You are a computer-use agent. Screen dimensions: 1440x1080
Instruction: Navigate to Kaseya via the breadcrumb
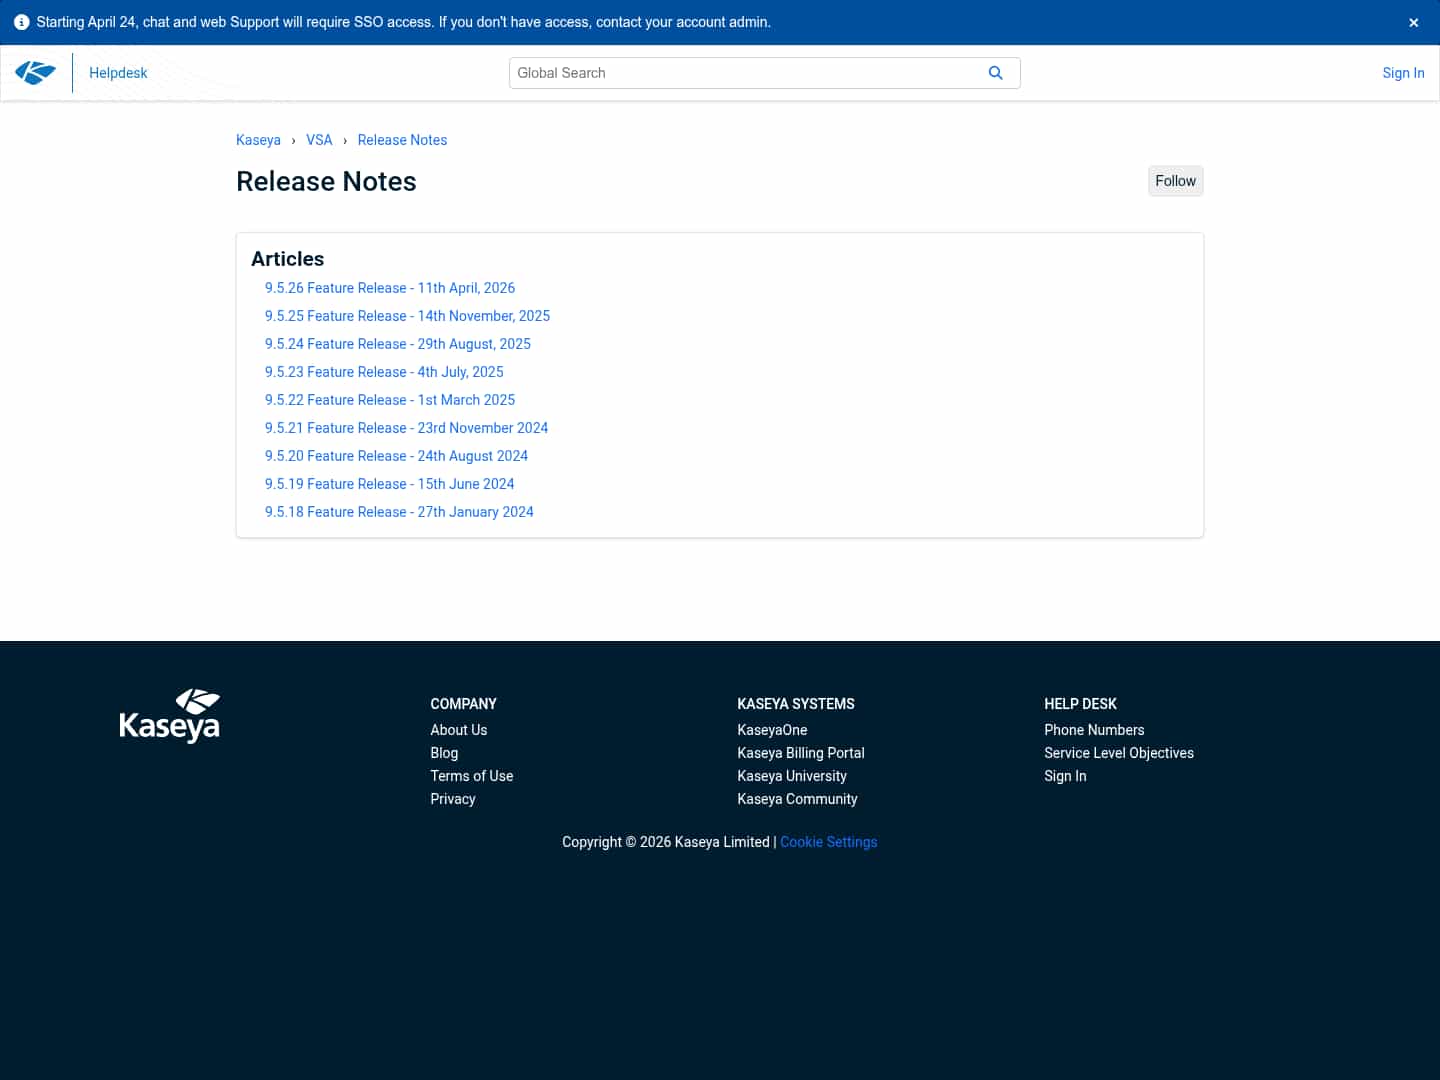pyautogui.click(x=258, y=140)
